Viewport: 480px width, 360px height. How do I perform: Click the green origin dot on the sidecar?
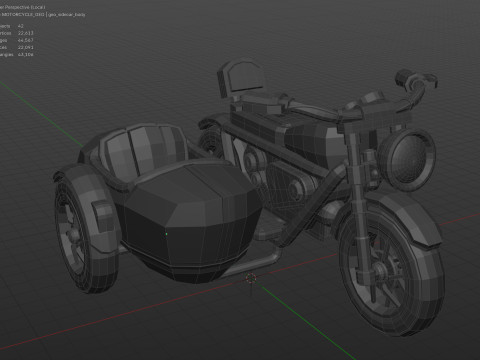tap(166, 234)
